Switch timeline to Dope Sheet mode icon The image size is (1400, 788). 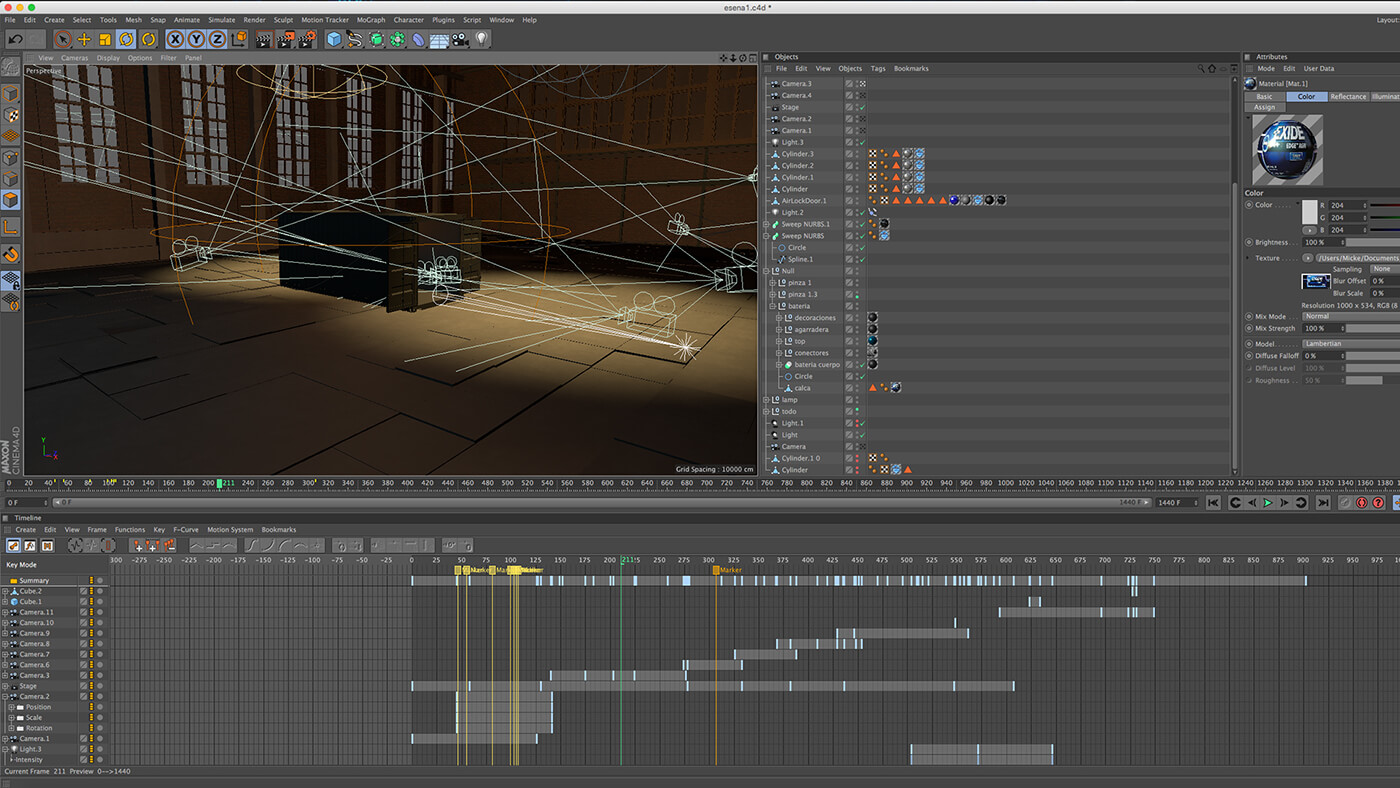pyautogui.click(x=13, y=546)
